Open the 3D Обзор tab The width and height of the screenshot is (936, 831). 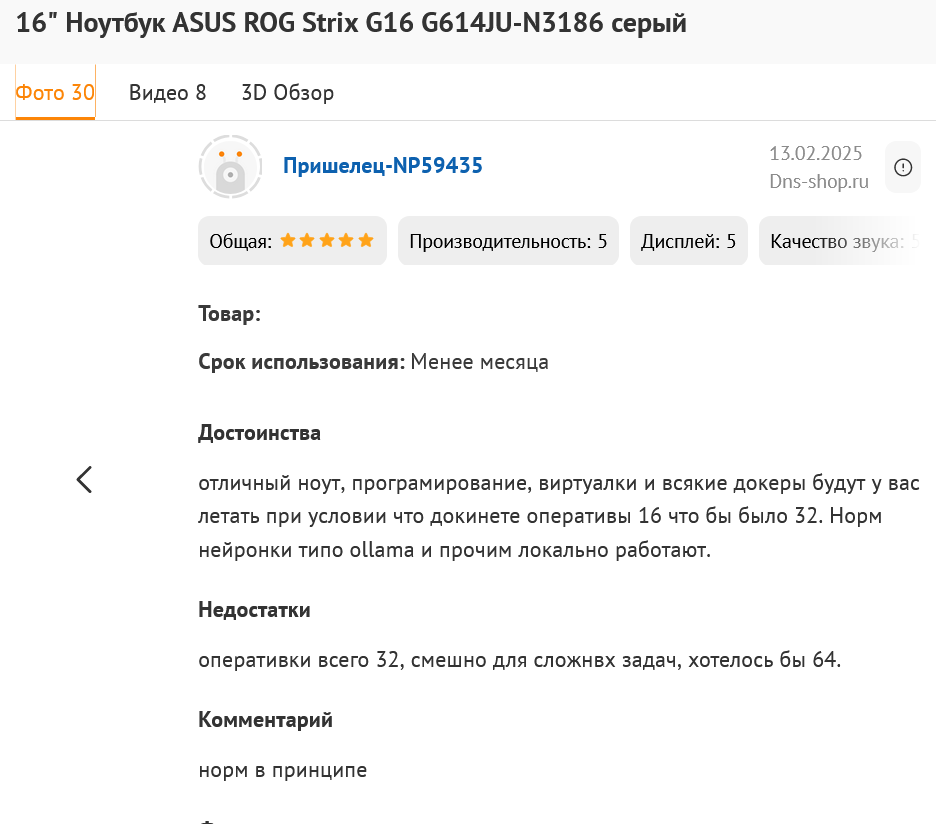pyautogui.click(x=288, y=93)
